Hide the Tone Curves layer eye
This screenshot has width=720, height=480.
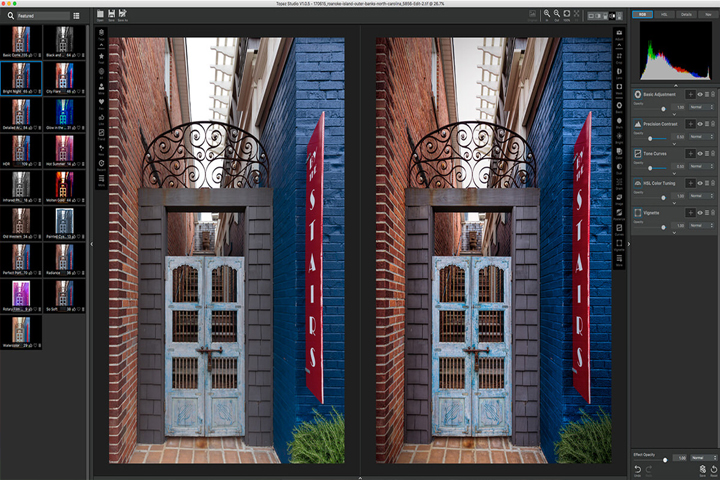click(700, 153)
